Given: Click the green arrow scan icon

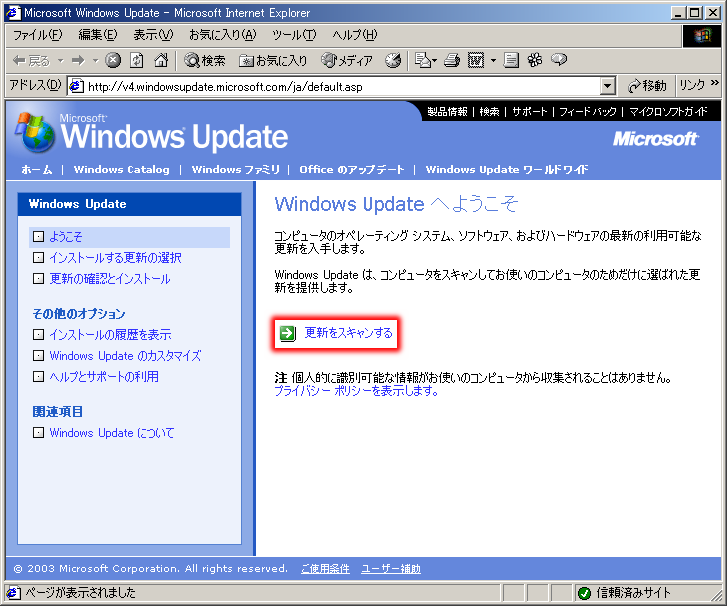Looking at the screenshot, I should click(287, 333).
